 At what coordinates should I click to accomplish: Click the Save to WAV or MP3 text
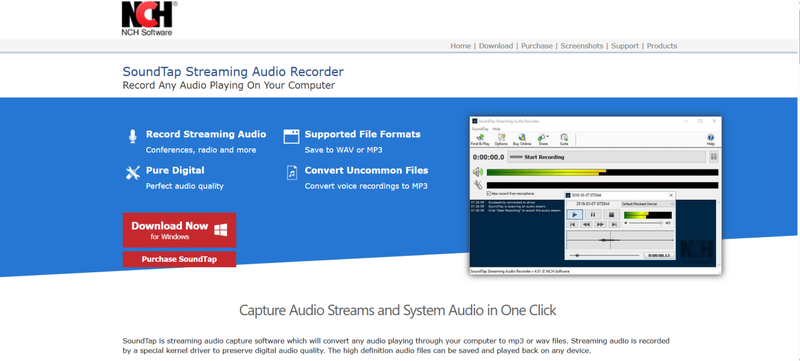[x=343, y=150]
